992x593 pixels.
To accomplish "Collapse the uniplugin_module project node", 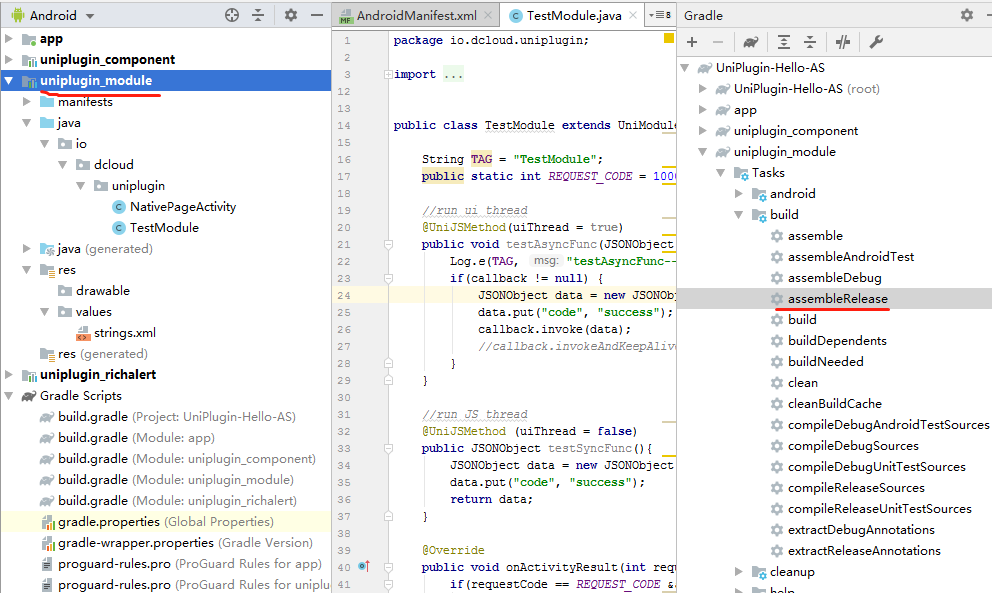I will (x=9, y=80).
